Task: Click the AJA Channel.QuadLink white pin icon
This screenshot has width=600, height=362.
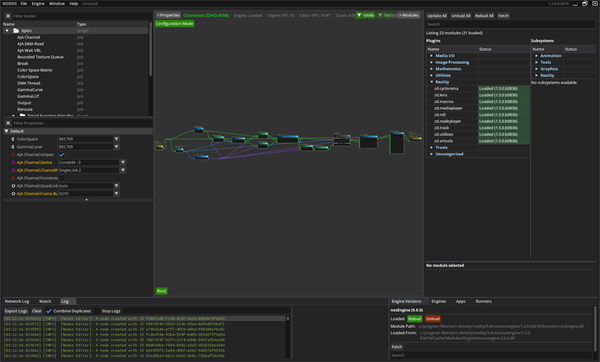Action: tap(13, 186)
